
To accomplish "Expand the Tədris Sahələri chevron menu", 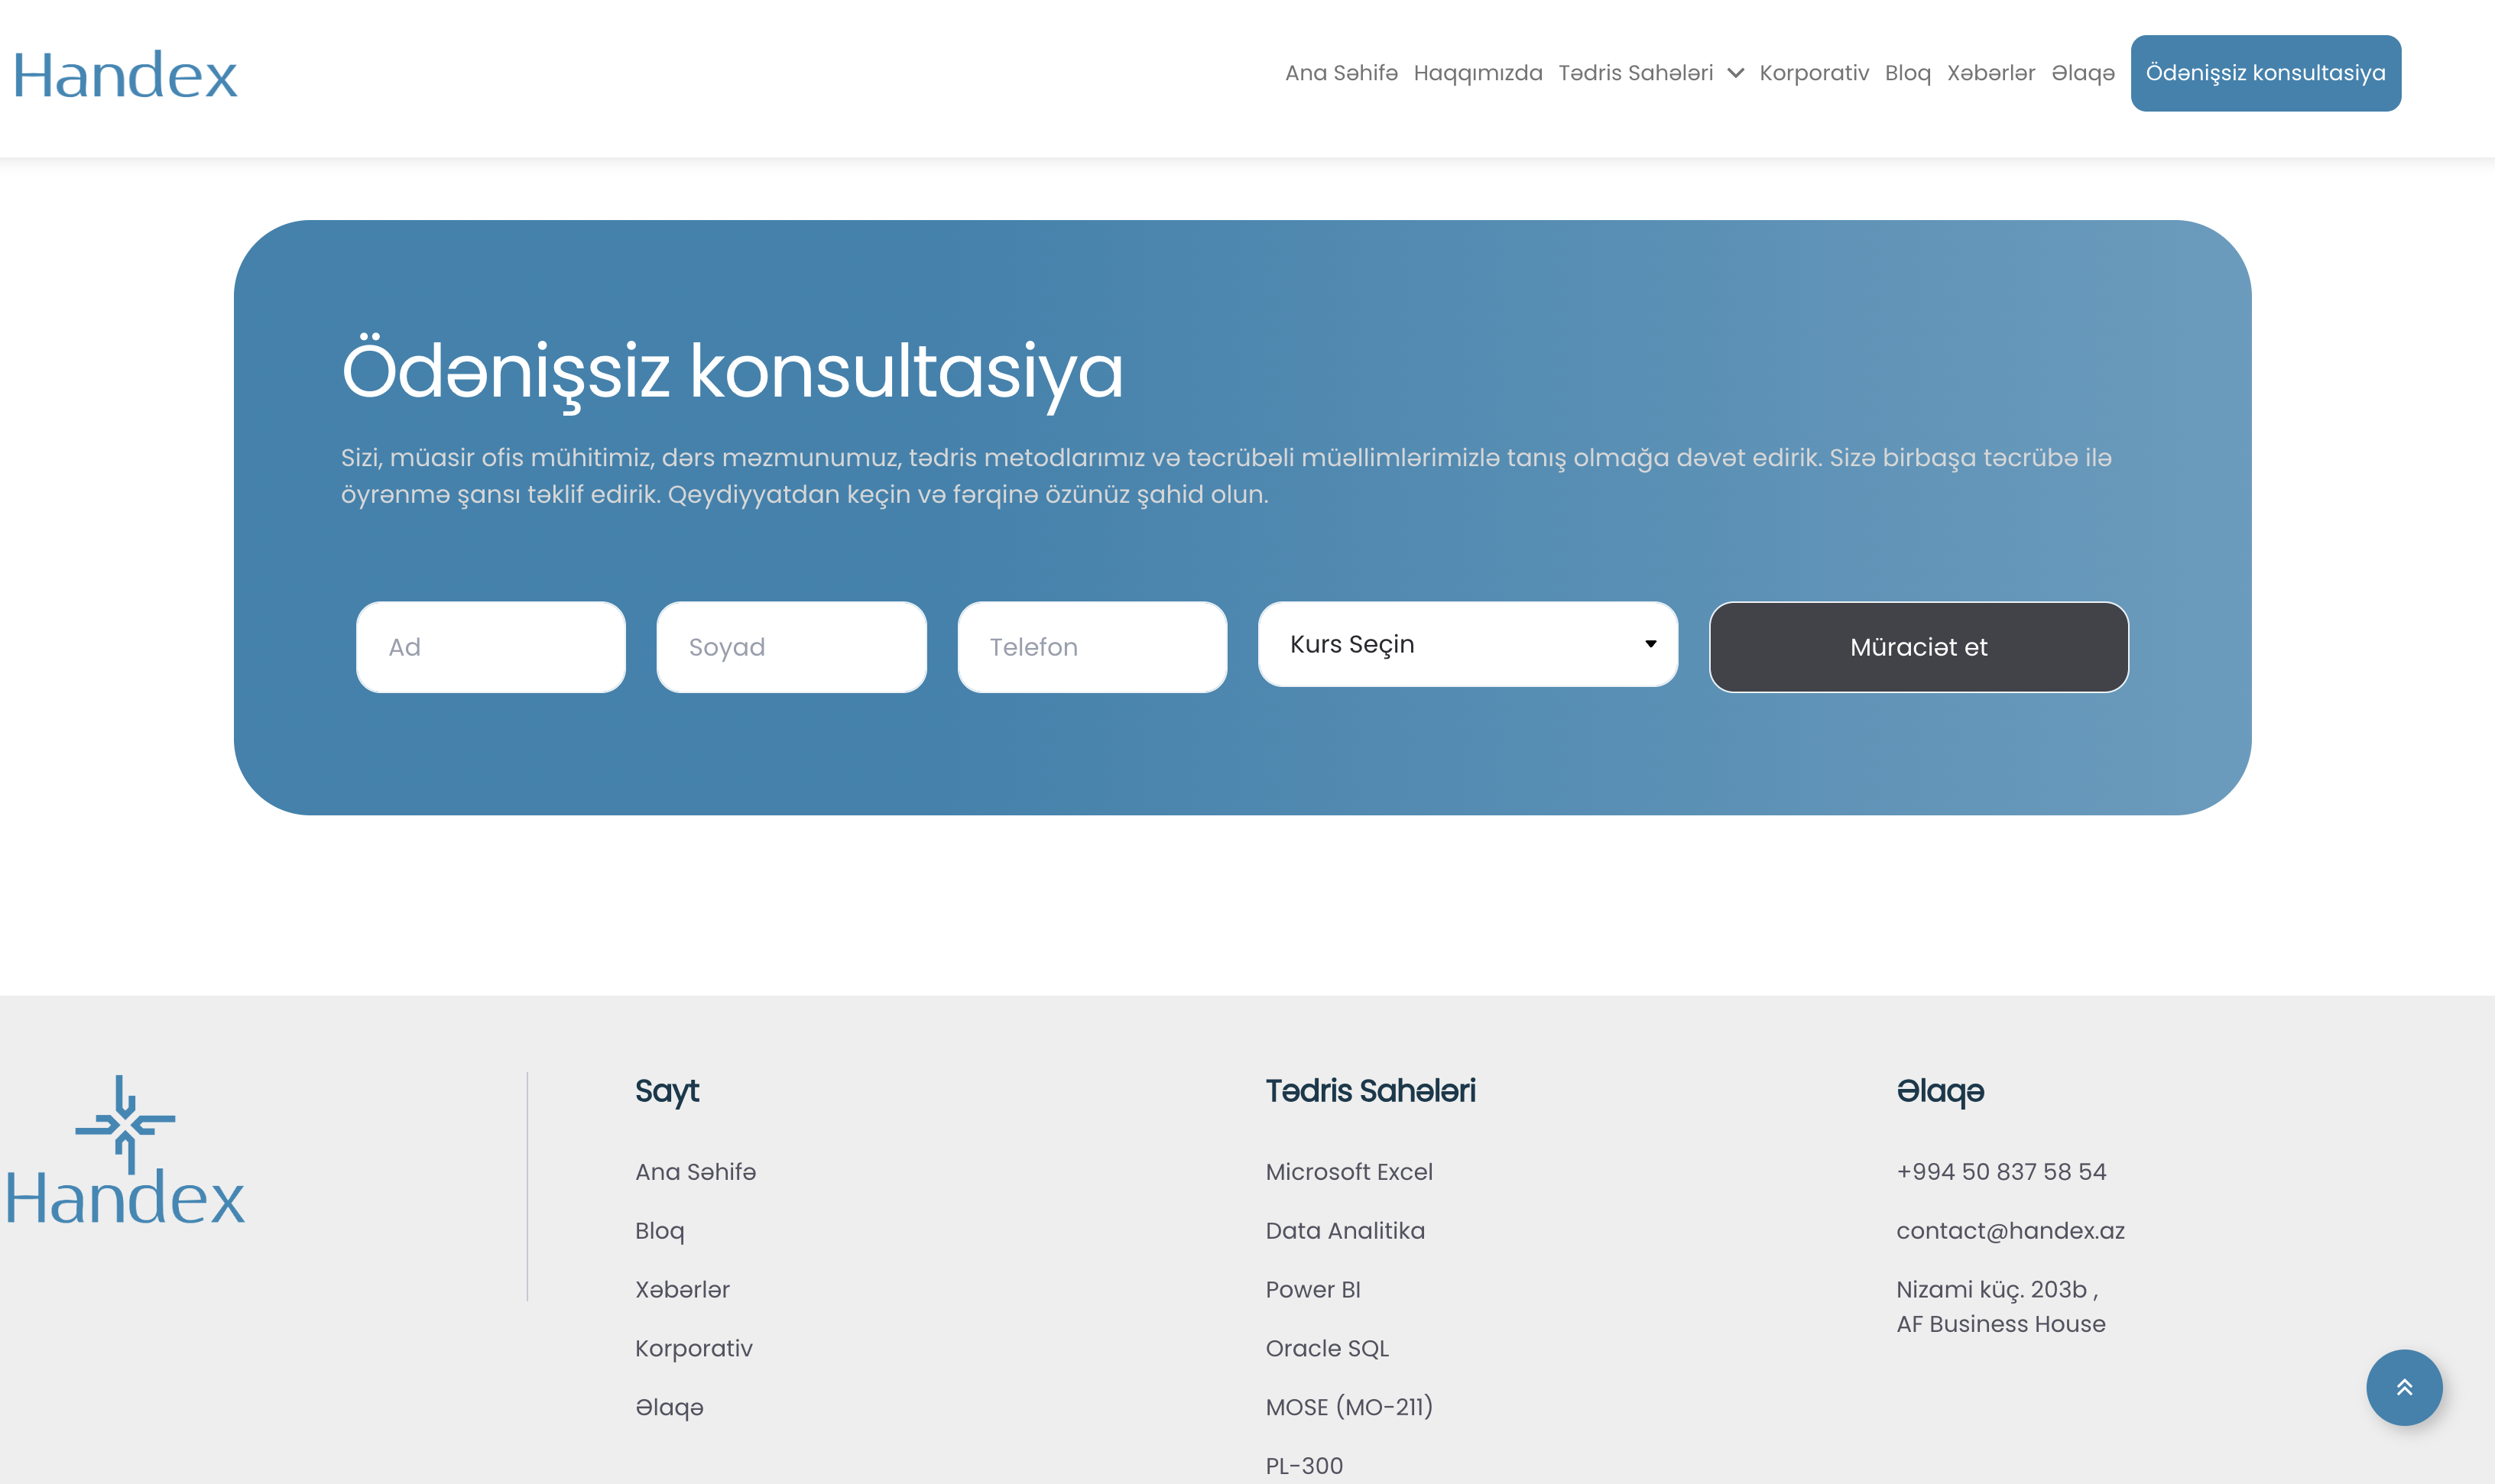I will point(1735,74).
